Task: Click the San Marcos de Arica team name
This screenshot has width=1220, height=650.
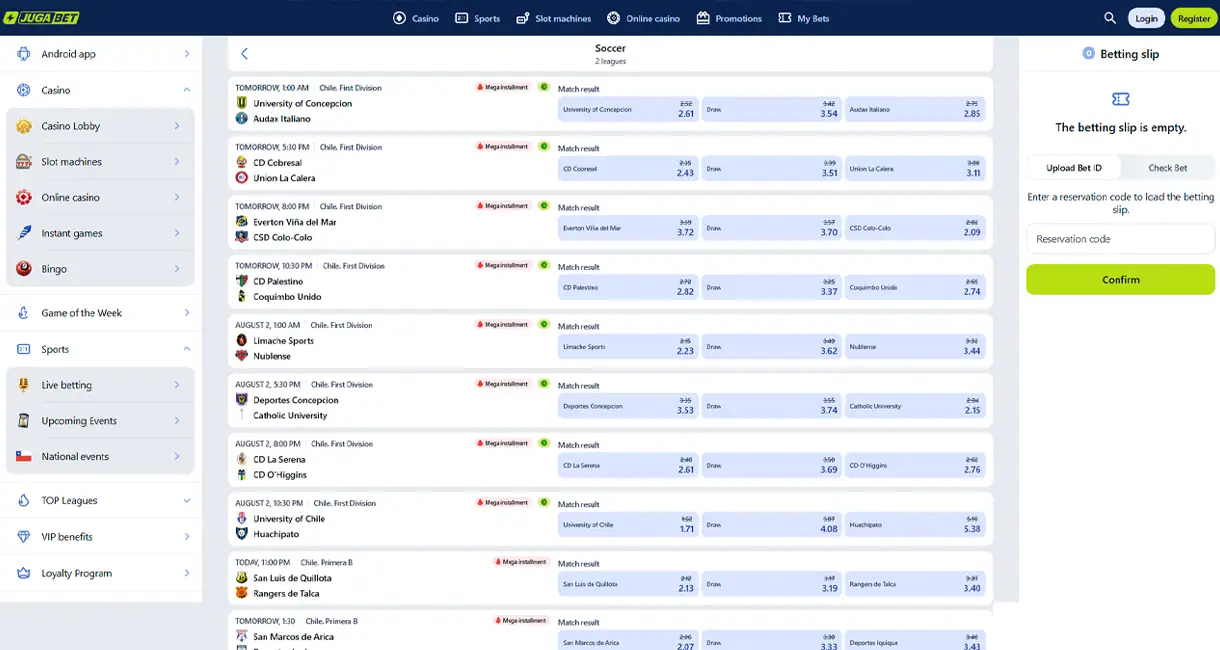Action: (x=294, y=637)
